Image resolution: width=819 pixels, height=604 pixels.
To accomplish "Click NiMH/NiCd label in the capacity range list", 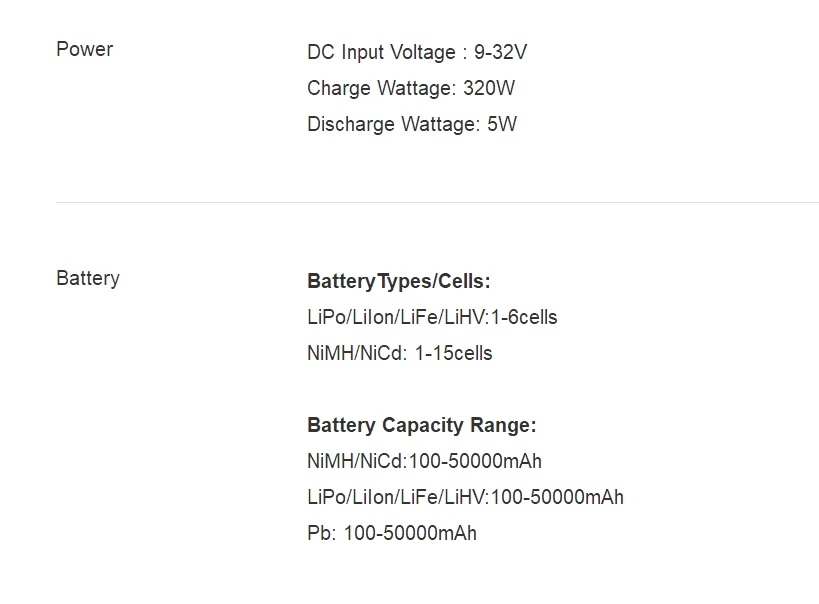I will click(x=355, y=461).
